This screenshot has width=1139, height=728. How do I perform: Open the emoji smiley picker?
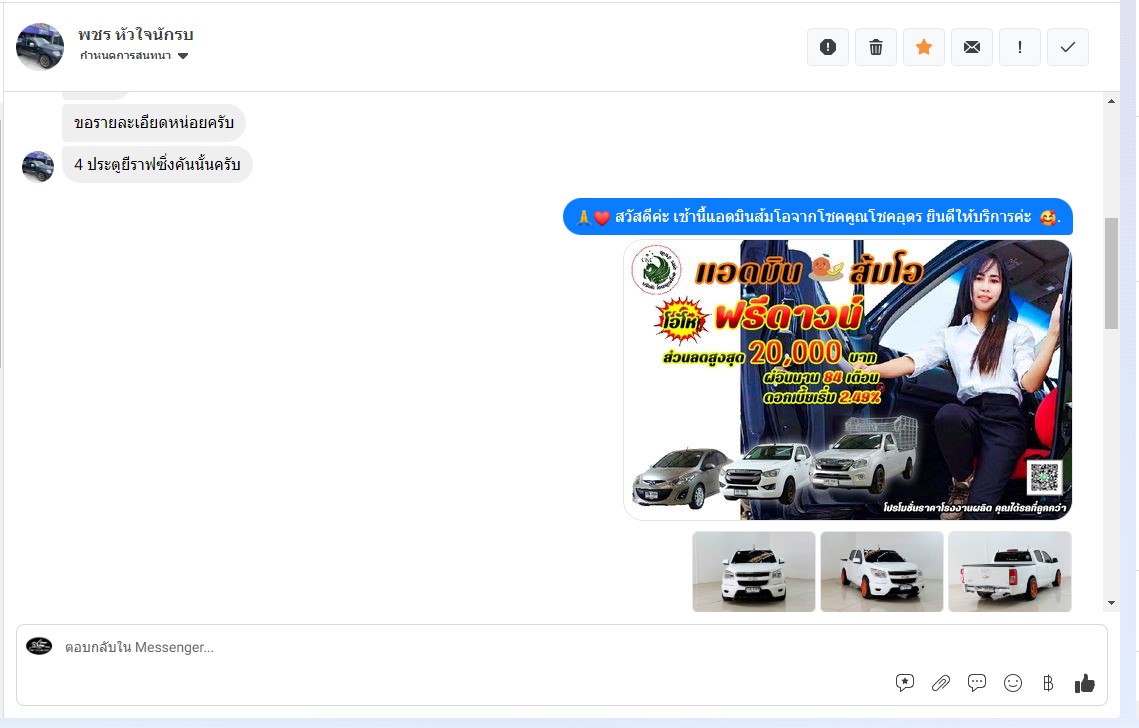click(x=1013, y=683)
